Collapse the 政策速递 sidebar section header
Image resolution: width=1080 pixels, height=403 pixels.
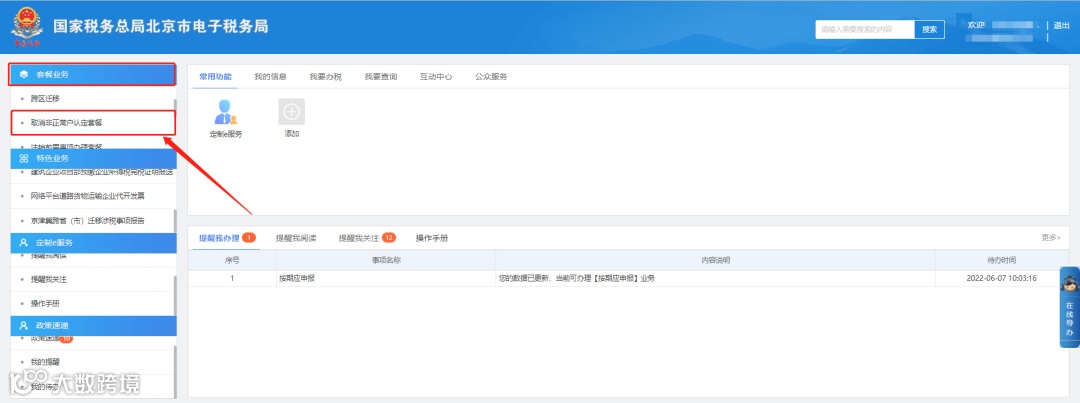pyautogui.click(x=93, y=325)
